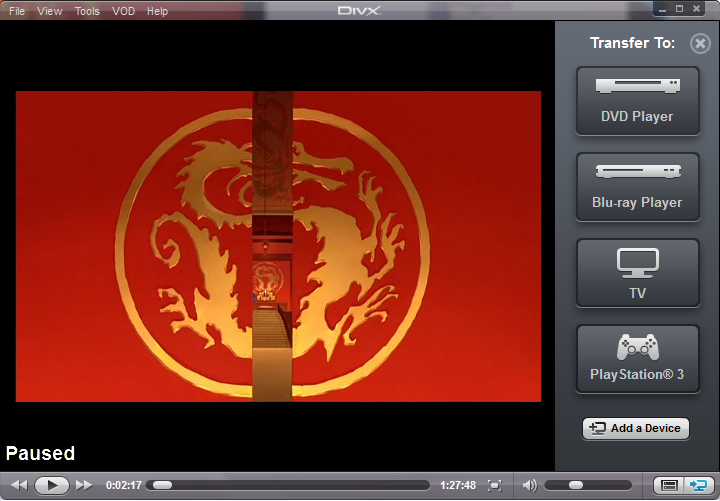Close the Transfer To panel
Viewport: 720px width, 501px height.
(x=700, y=44)
